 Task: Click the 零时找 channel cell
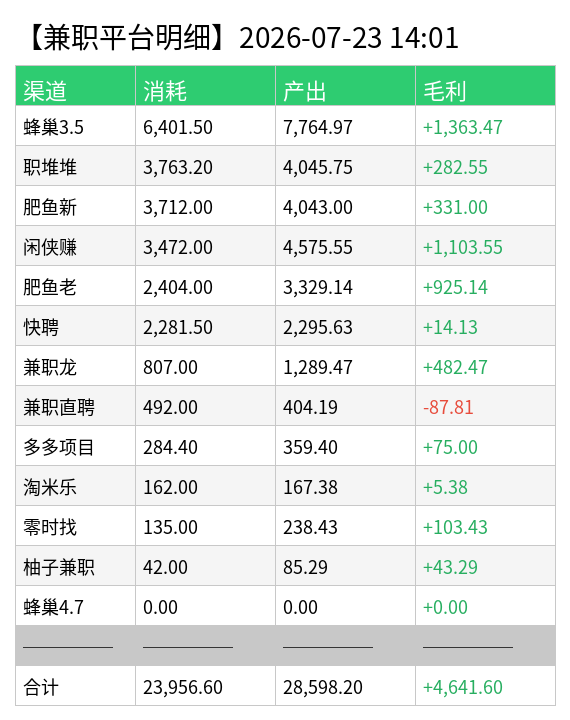pyautogui.click(x=75, y=526)
